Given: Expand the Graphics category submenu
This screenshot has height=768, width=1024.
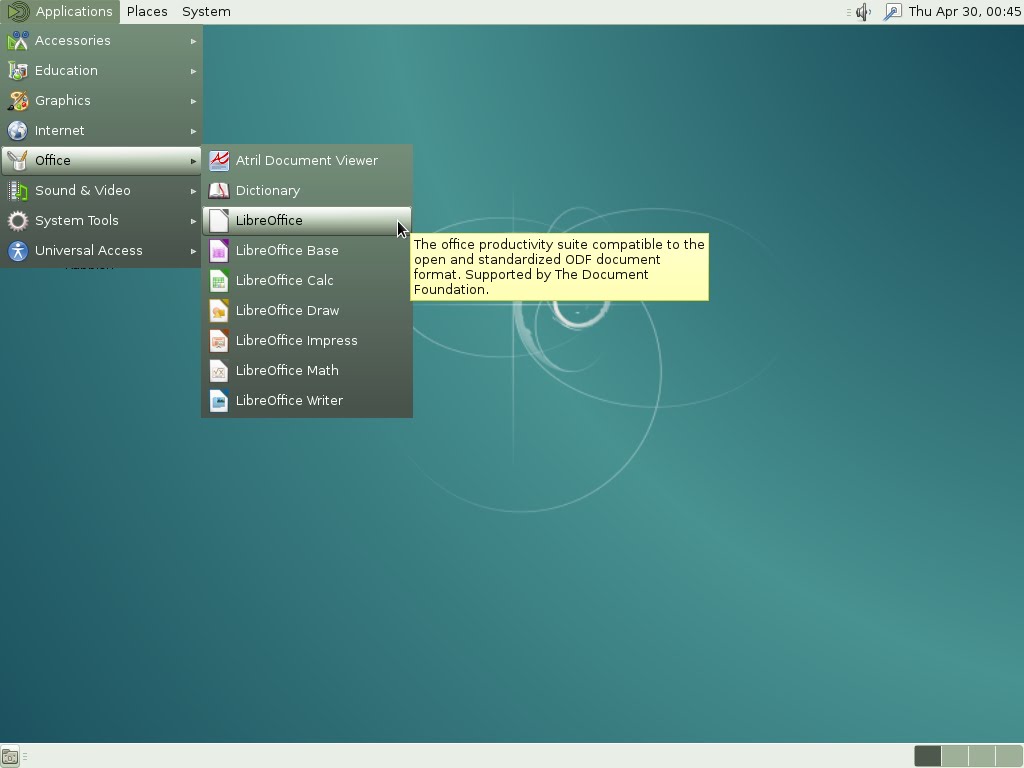Looking at the screenshot, I should point(101,101).
